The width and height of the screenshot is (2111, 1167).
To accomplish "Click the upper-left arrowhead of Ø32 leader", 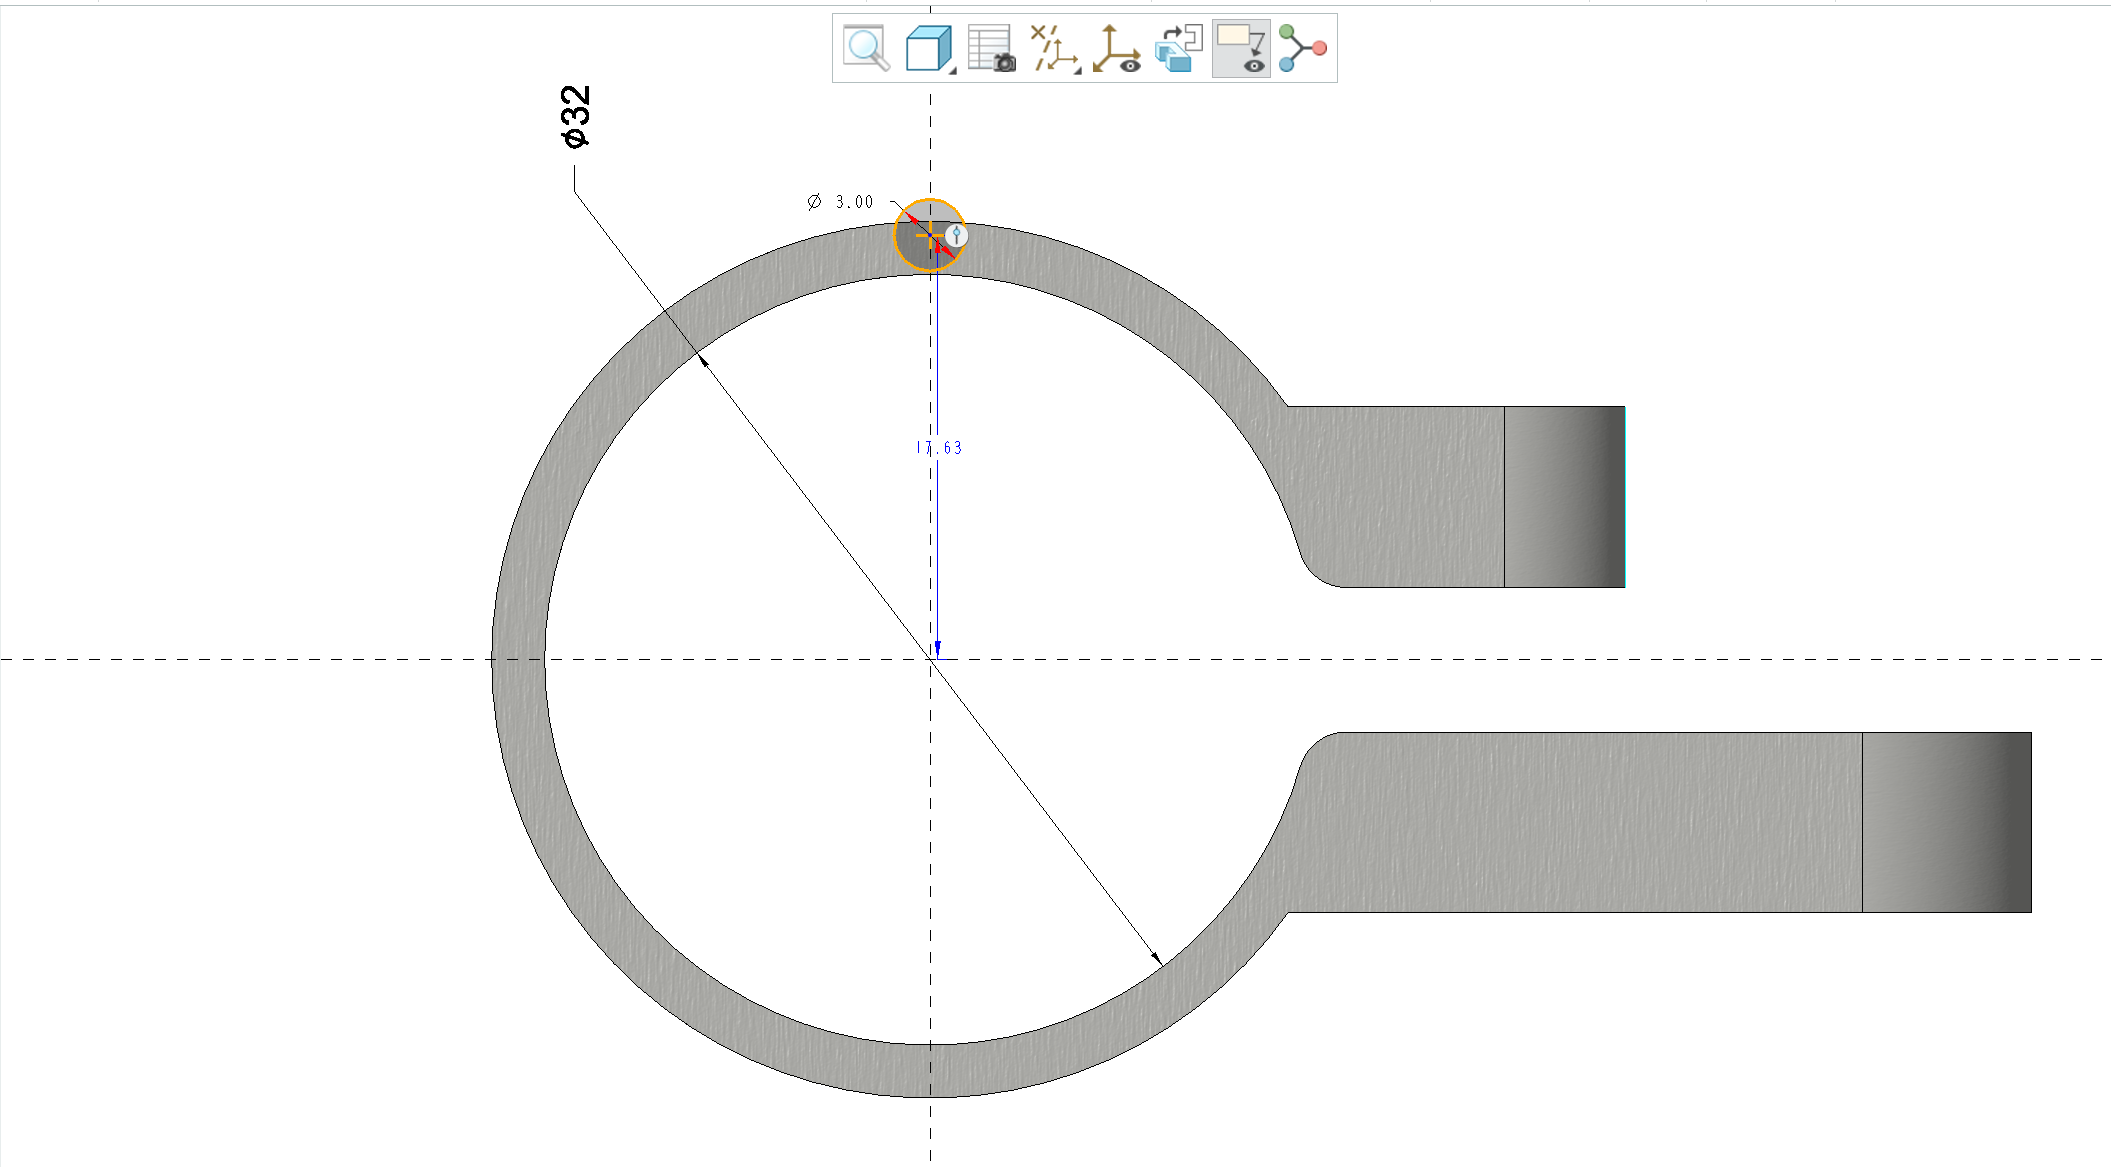I will [704, 361].
